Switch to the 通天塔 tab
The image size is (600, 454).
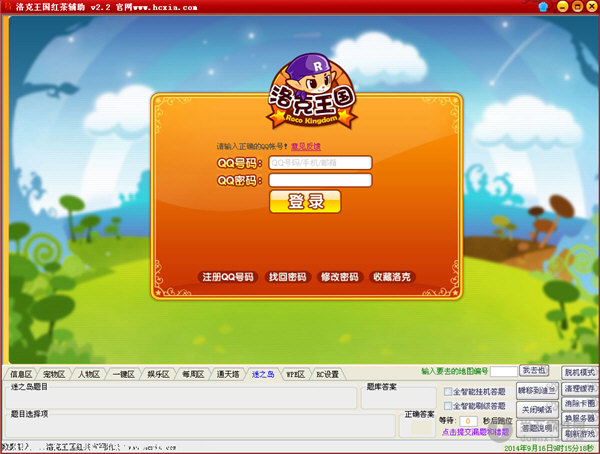tap(228, 374)
